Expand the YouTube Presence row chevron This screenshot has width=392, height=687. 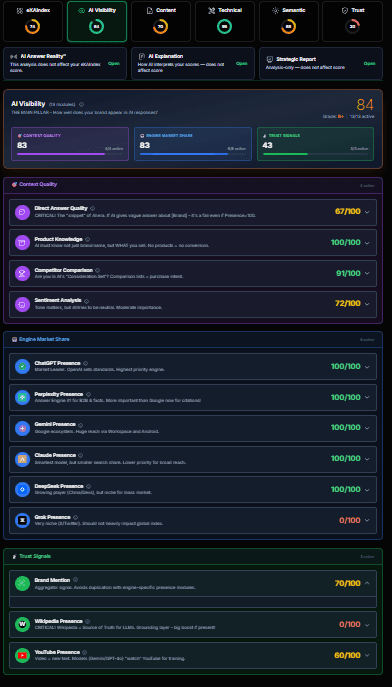pos(367,655)
